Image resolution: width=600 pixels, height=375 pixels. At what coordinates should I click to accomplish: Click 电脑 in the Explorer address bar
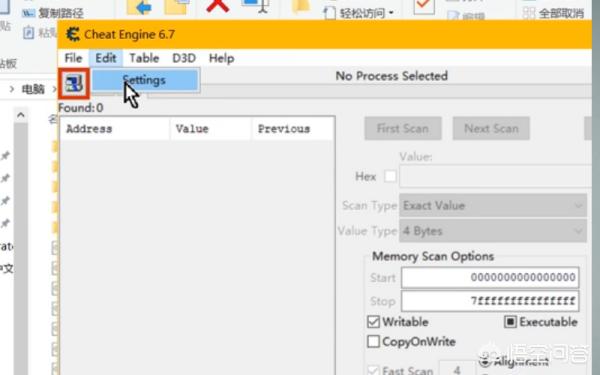(33, 89)
